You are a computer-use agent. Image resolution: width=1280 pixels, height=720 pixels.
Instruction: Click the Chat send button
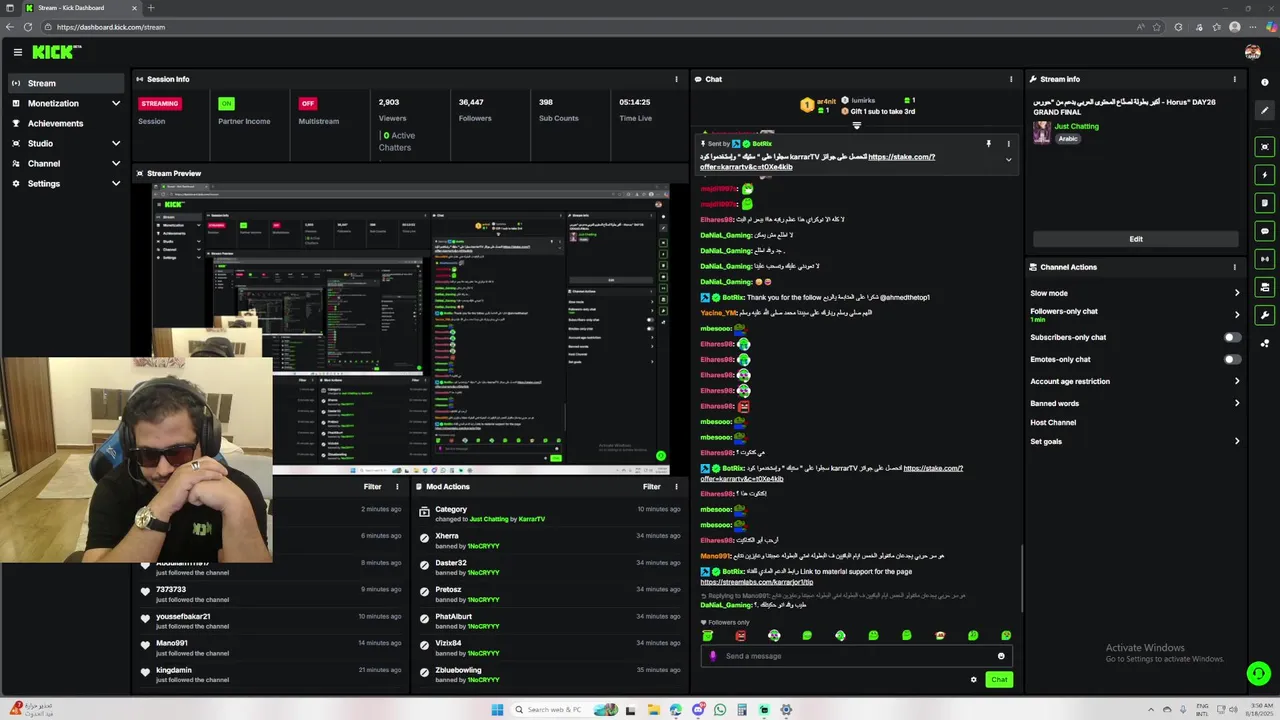(x=998, y=680)
